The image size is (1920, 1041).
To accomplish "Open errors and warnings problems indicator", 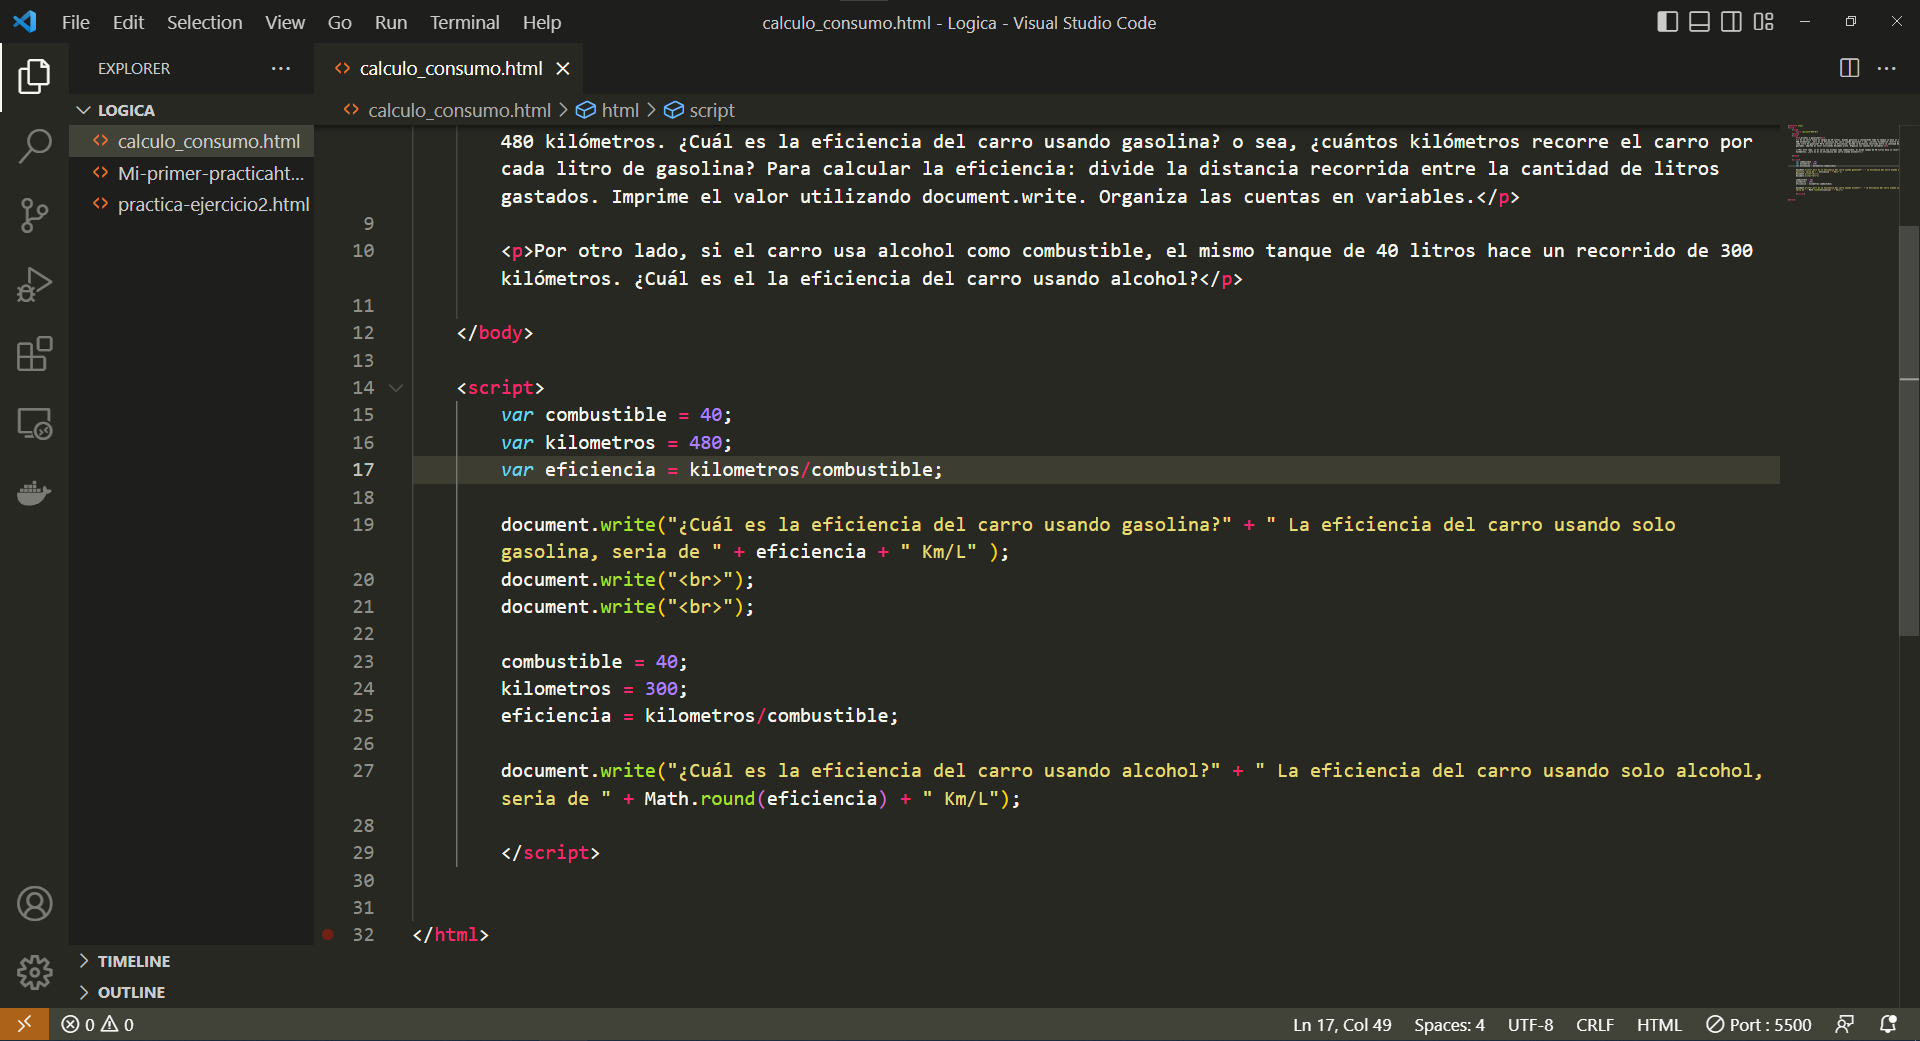I will 97,1024.
